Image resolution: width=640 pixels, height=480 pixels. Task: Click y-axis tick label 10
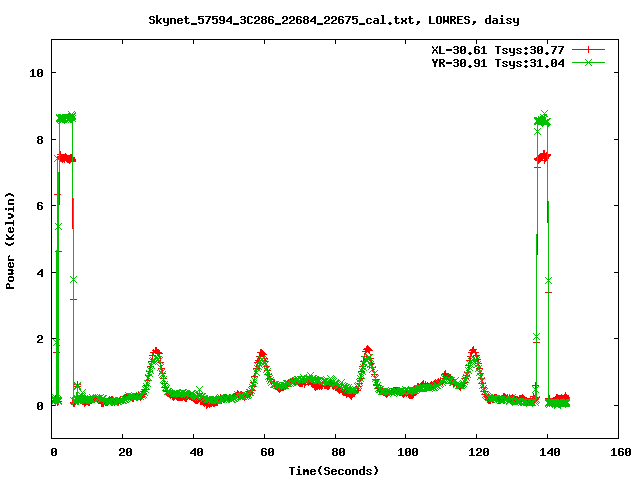pyautogui.click(x=36, y=73)
